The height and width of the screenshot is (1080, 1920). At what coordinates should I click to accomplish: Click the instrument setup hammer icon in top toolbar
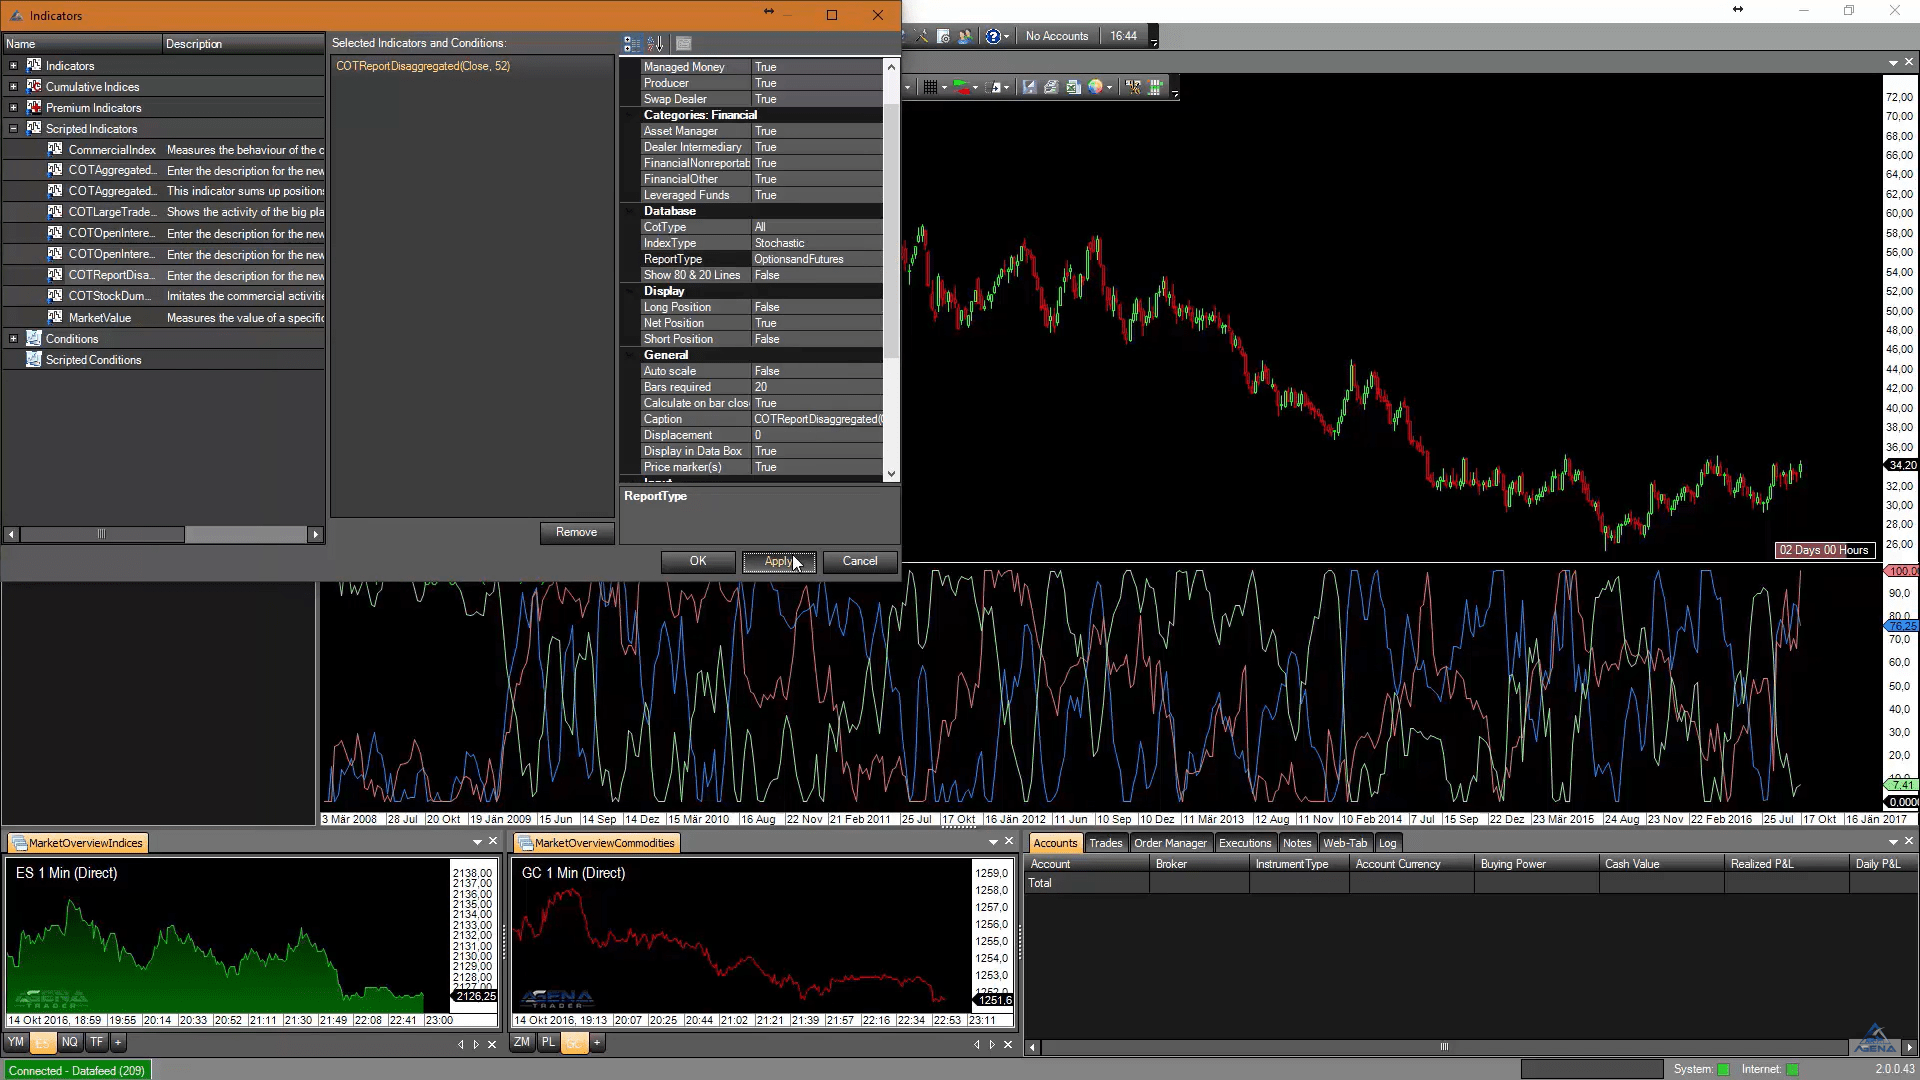(x=922, y=36)
